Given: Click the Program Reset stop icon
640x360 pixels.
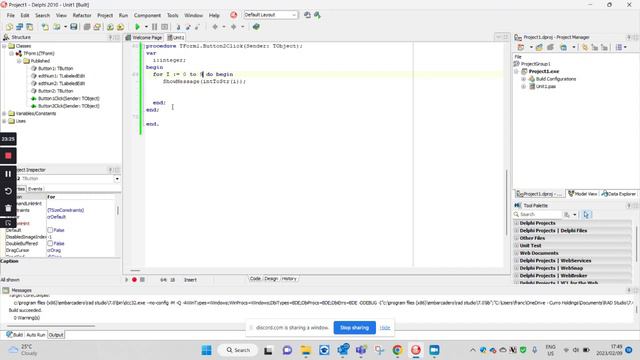Looking at the screenshot, I should coord(164,27).
